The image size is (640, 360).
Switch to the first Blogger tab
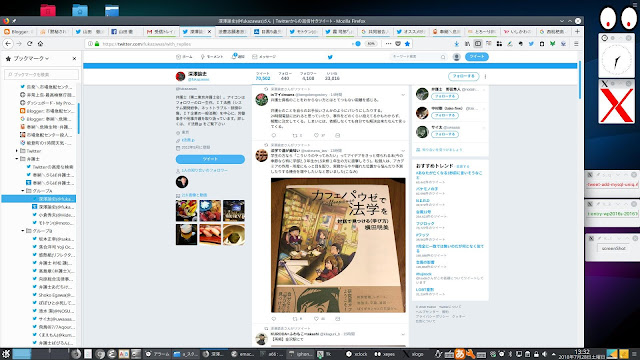[x=18, y=31]
